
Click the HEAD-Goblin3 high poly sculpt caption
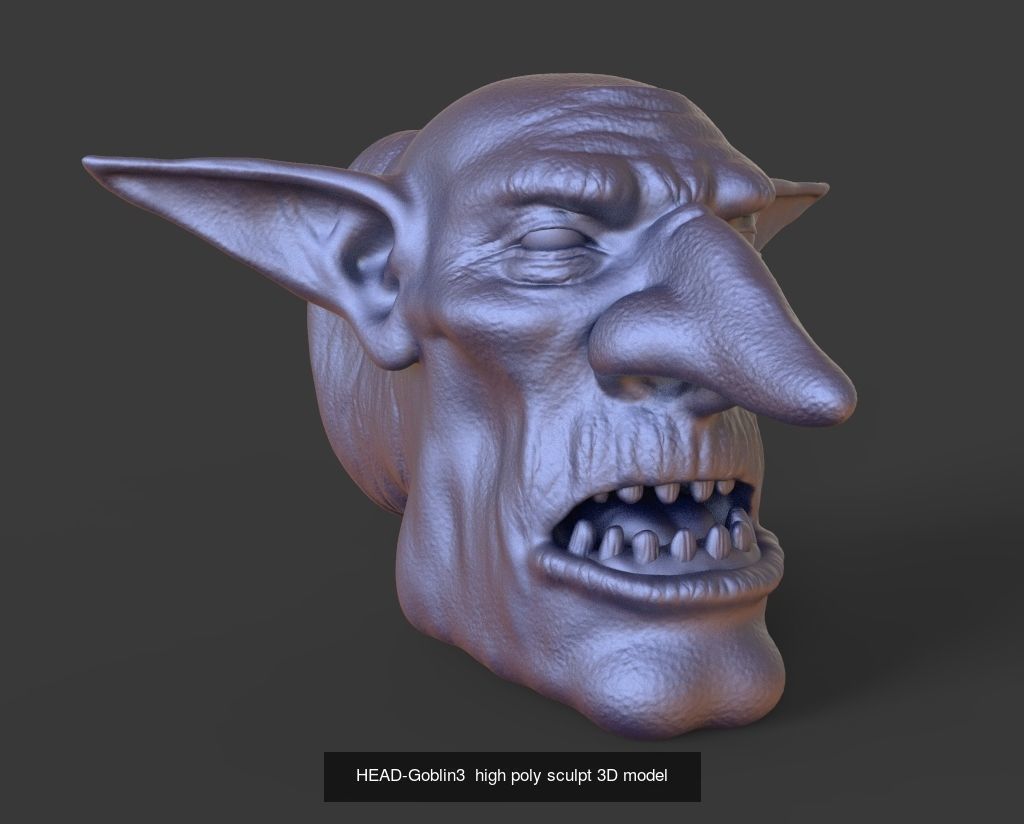click(x=512, y=776)
